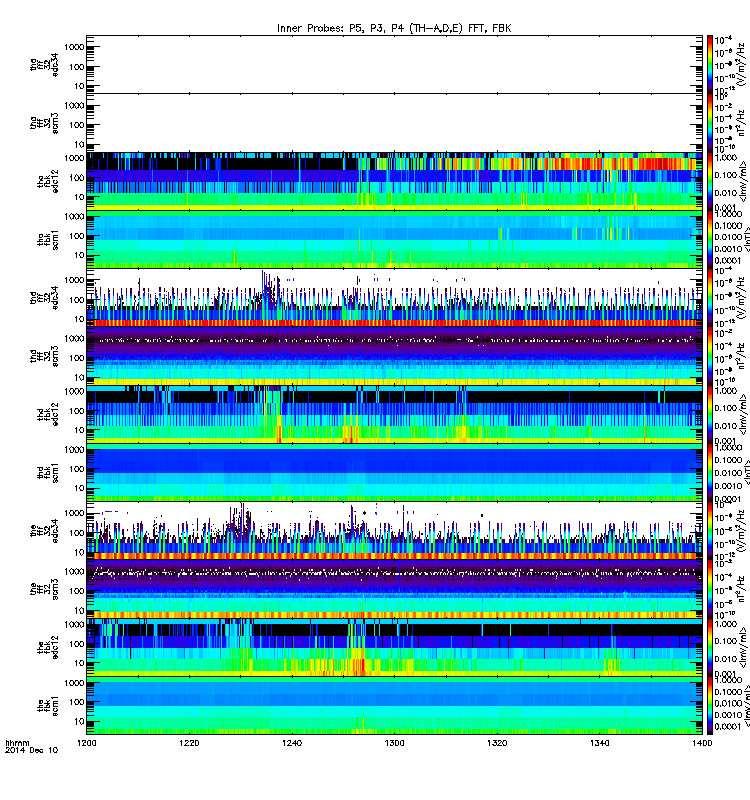The width and height of the screenshot is (750, 800).
Task: Click the thd fff edc34 spectrogram panel
Action: 394,297
